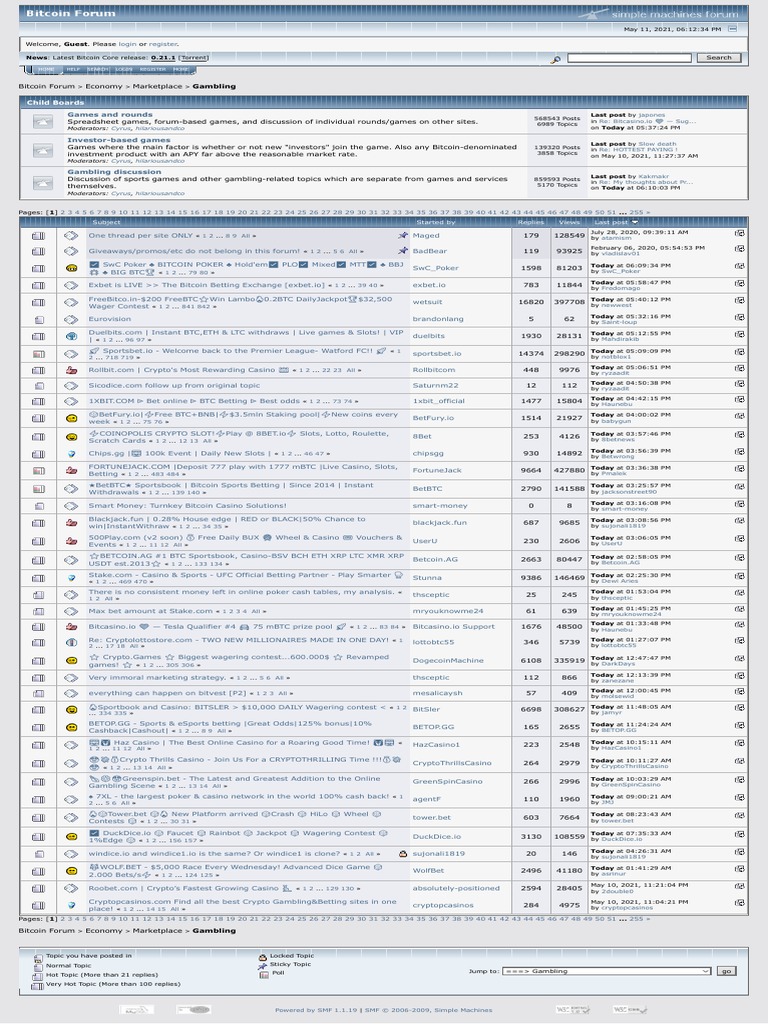768x1024 pixels.
Task: Click the last post icon in the WOLF.BET row
Action: 739,869
